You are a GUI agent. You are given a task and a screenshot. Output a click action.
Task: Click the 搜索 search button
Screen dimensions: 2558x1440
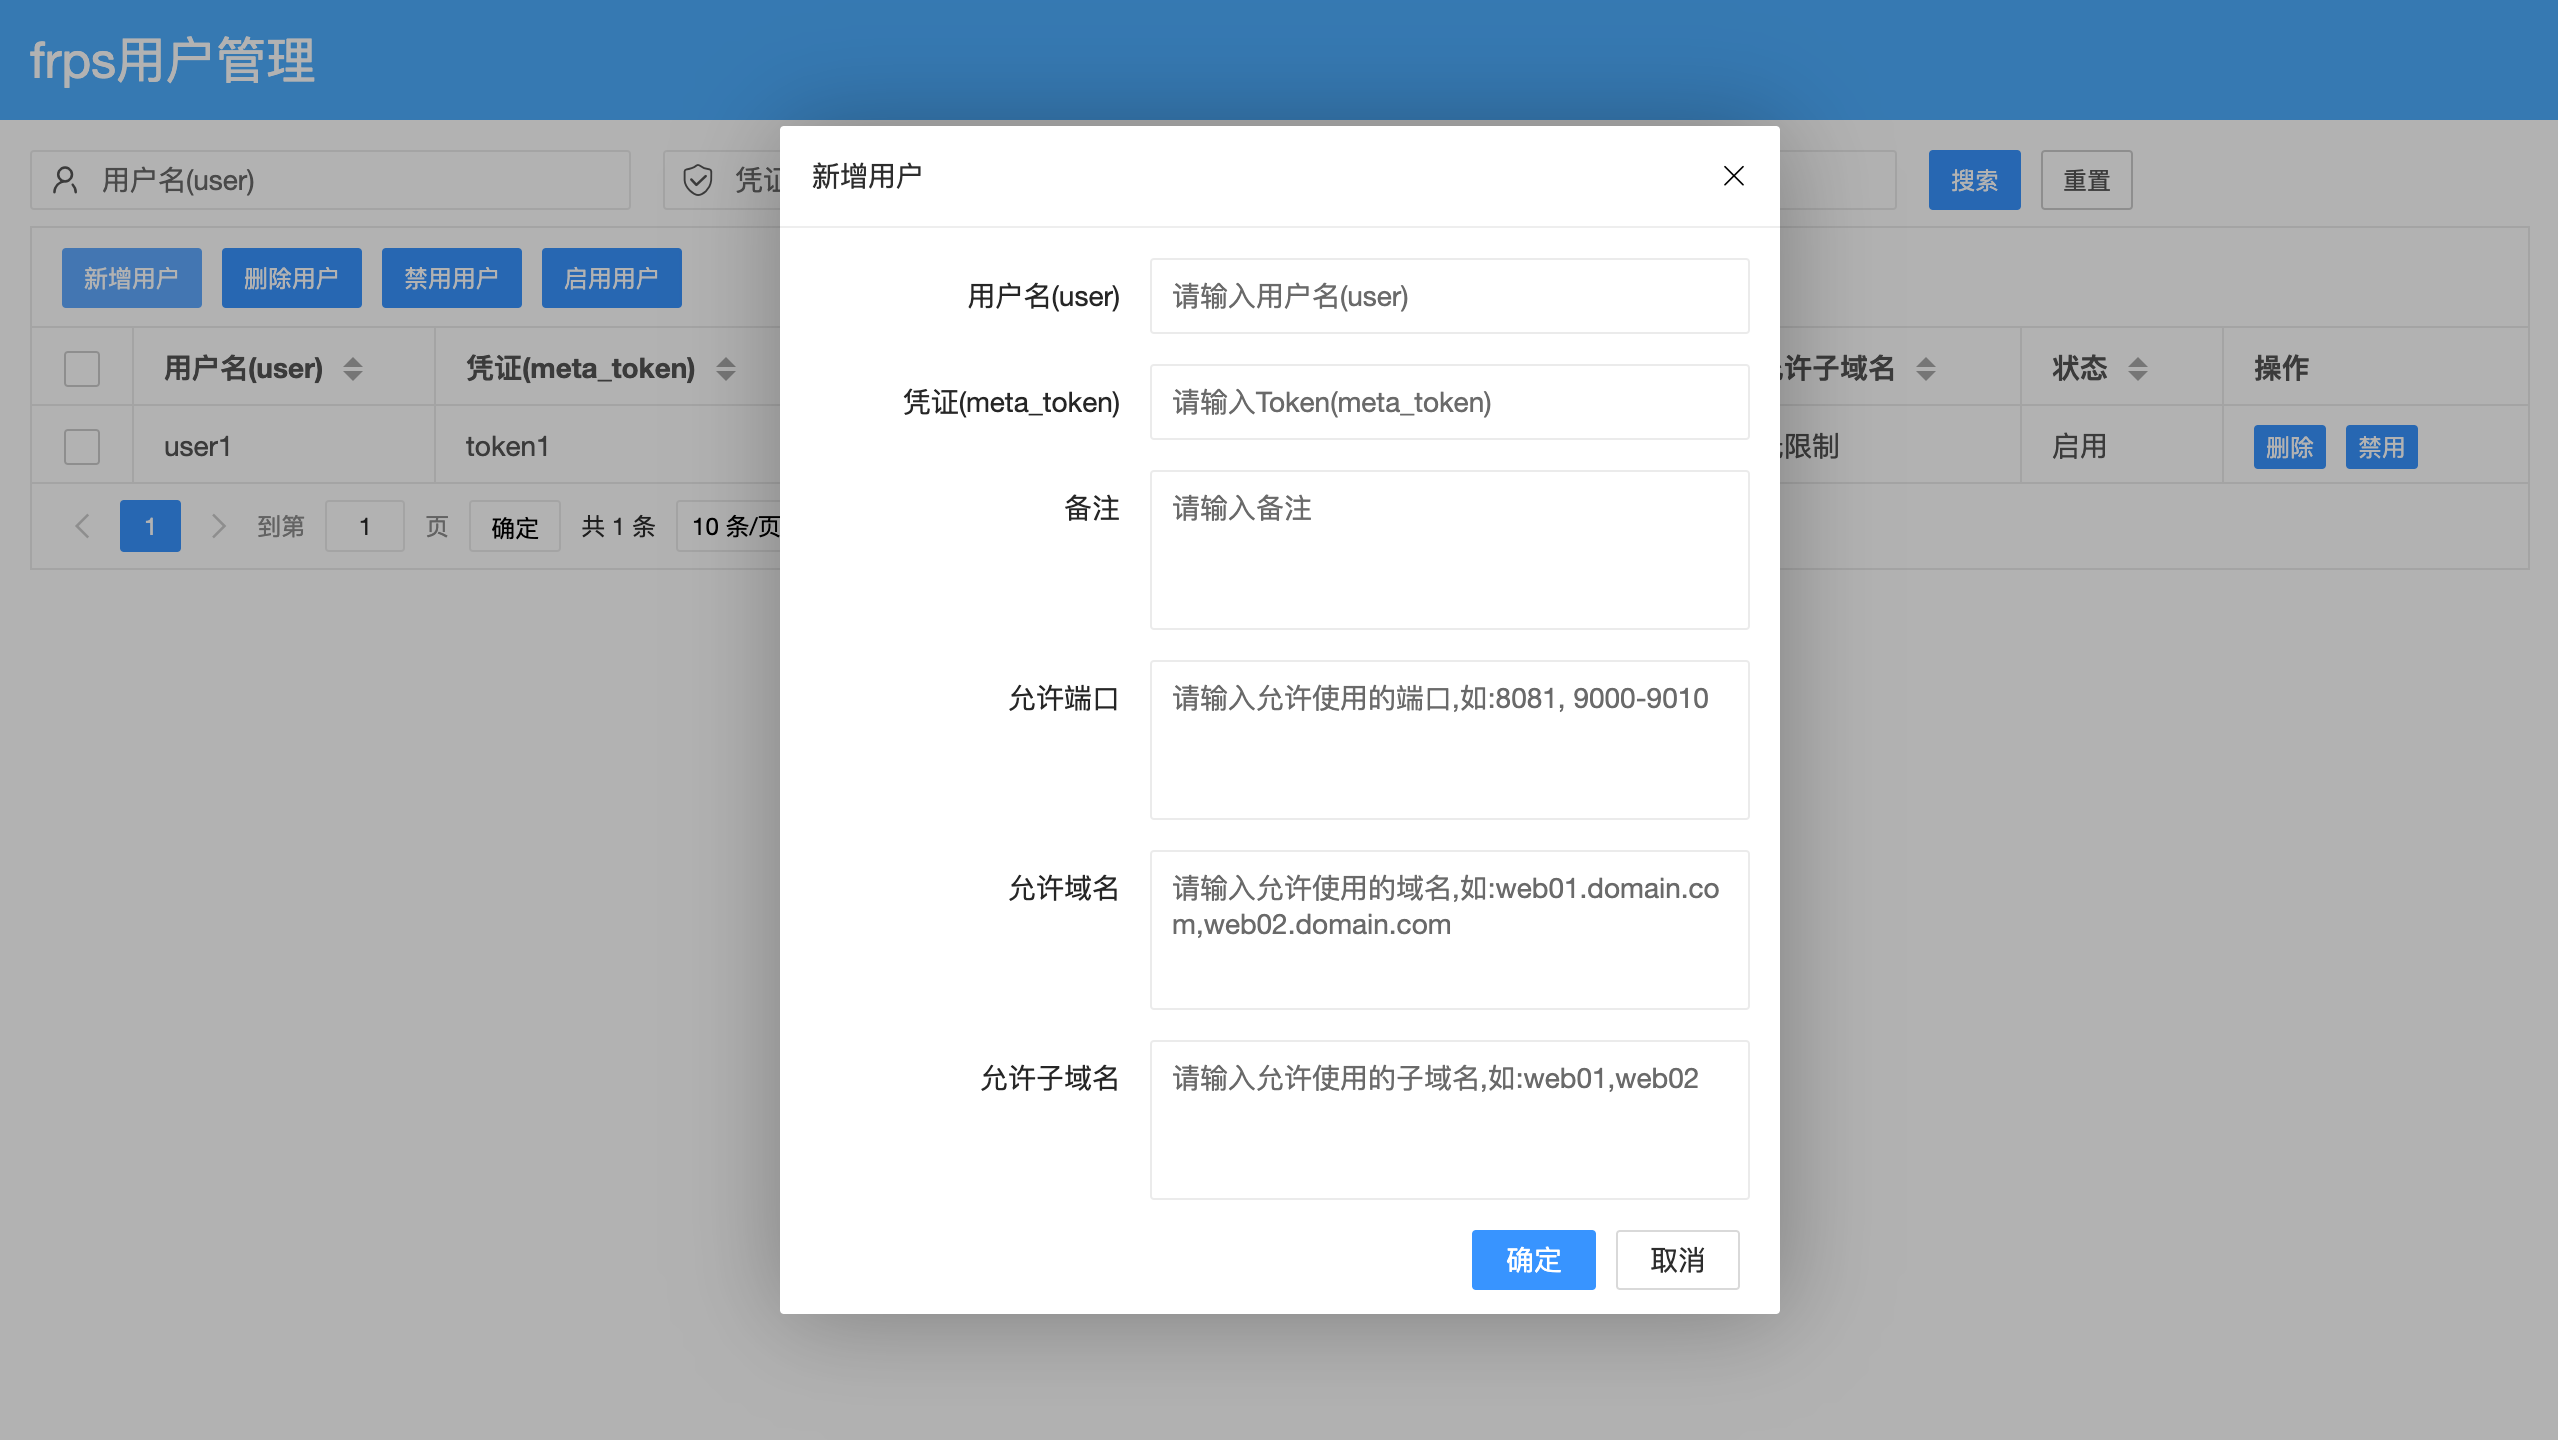pos(1973,180)
